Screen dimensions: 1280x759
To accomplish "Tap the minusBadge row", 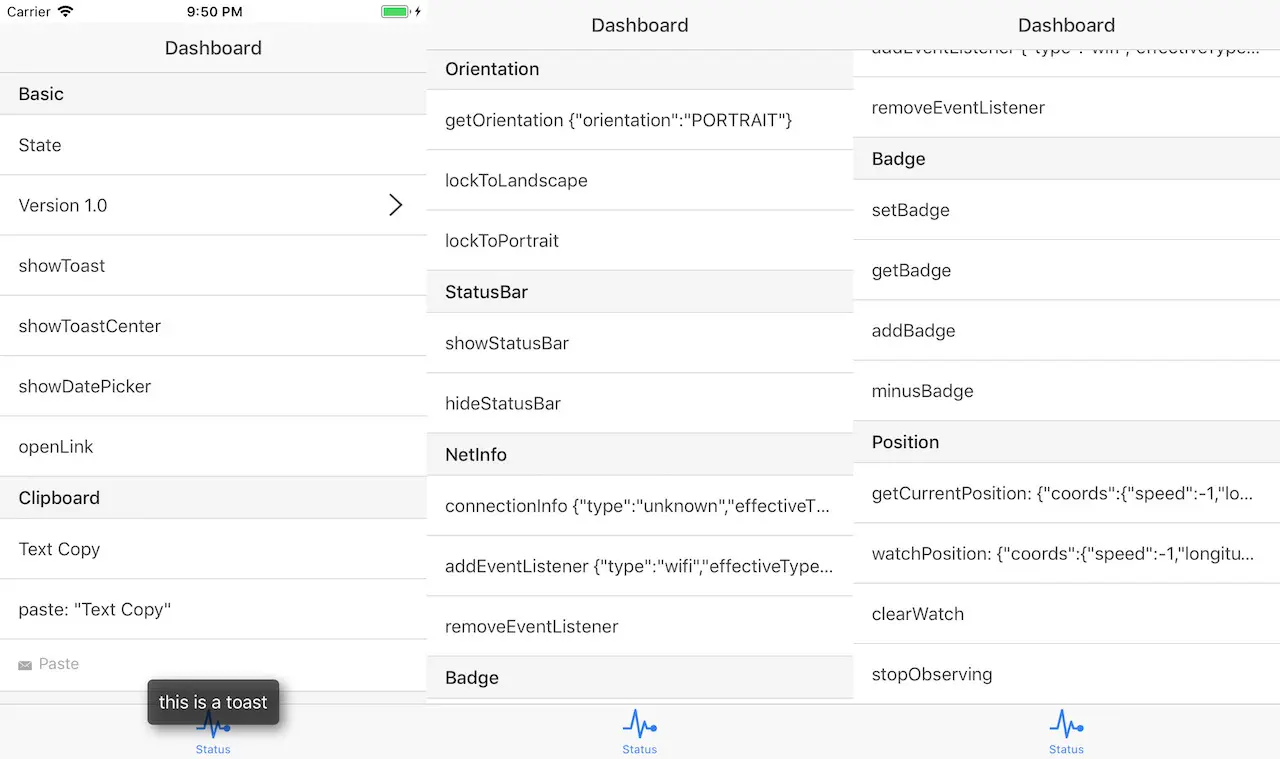I will (x=1066, y=391).
